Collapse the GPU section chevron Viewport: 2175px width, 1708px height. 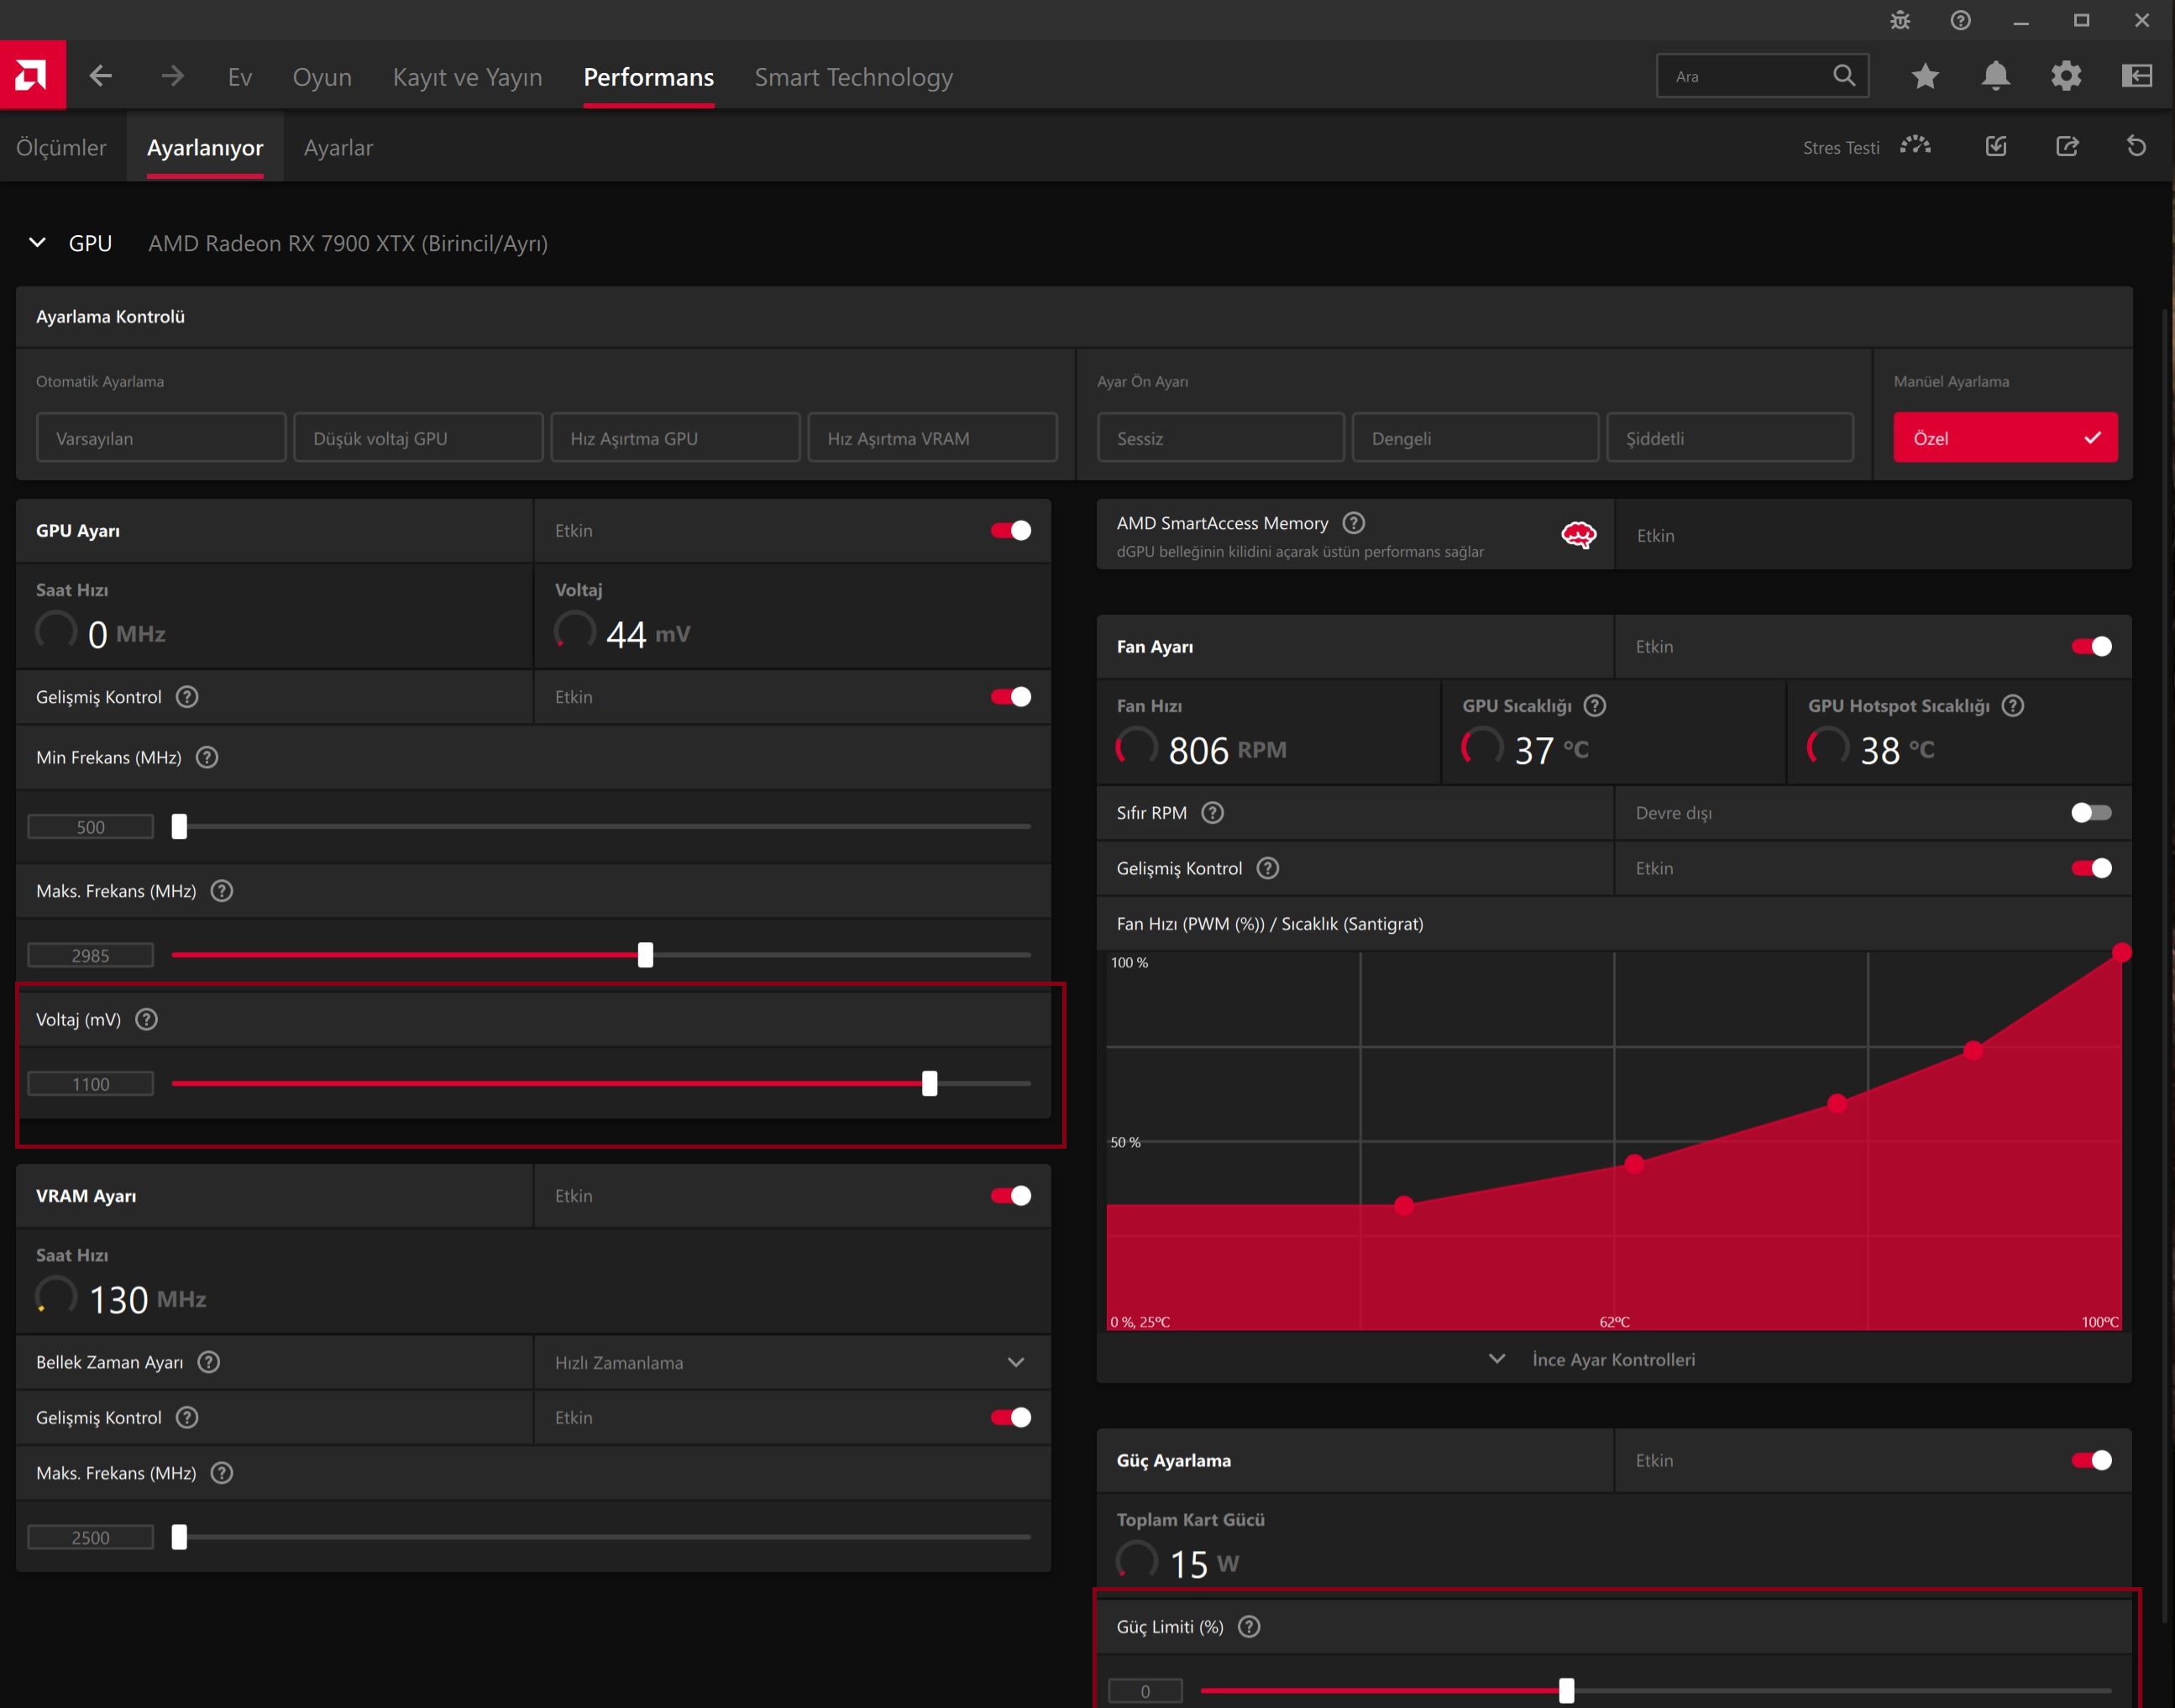click(38, 243)
